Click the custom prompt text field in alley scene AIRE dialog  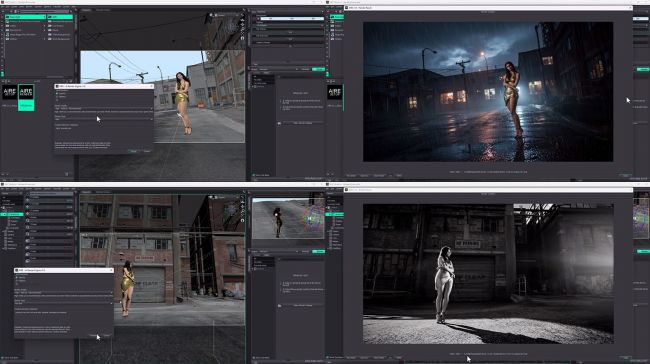(63, 318)
